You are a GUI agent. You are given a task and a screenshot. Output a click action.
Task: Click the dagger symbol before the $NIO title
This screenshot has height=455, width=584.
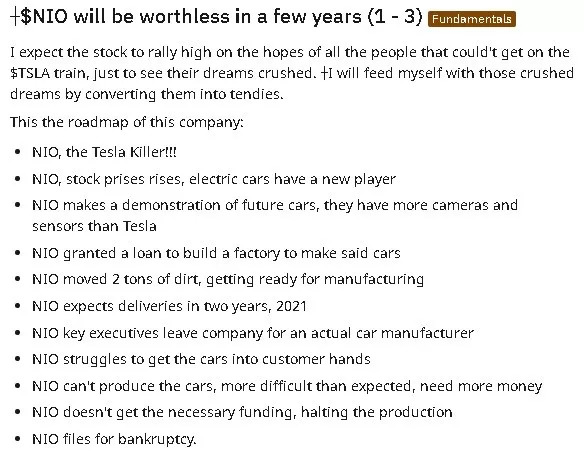[x=15, y=17]
